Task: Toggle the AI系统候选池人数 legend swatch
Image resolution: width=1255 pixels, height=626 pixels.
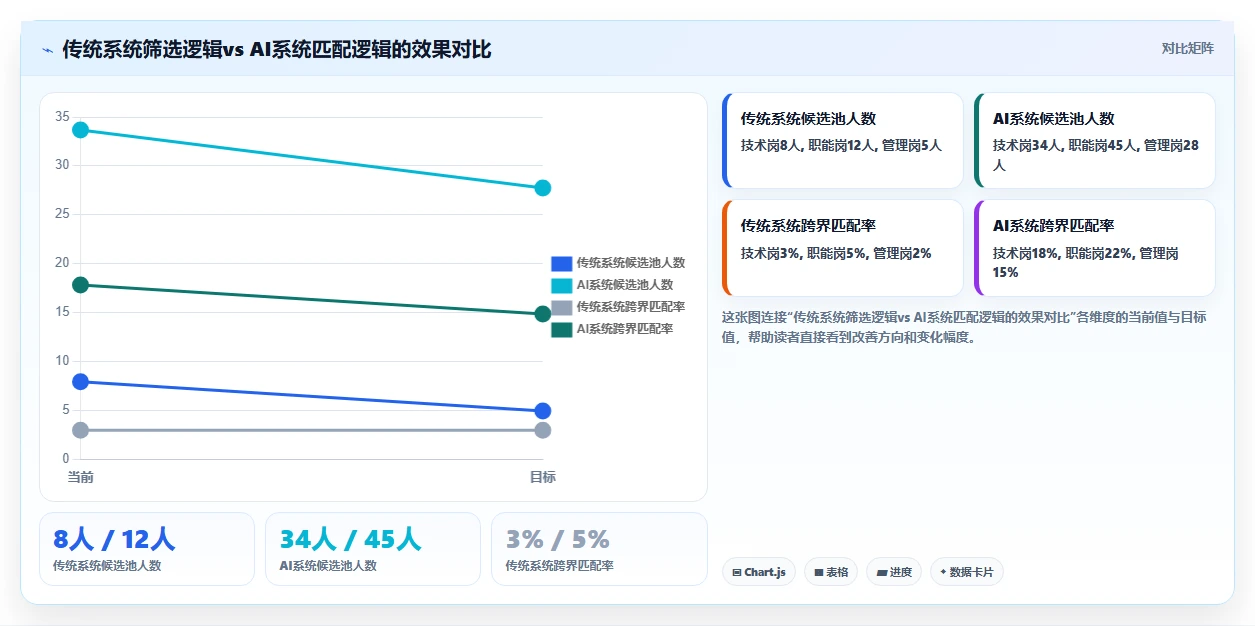Action: coord(561,285)
